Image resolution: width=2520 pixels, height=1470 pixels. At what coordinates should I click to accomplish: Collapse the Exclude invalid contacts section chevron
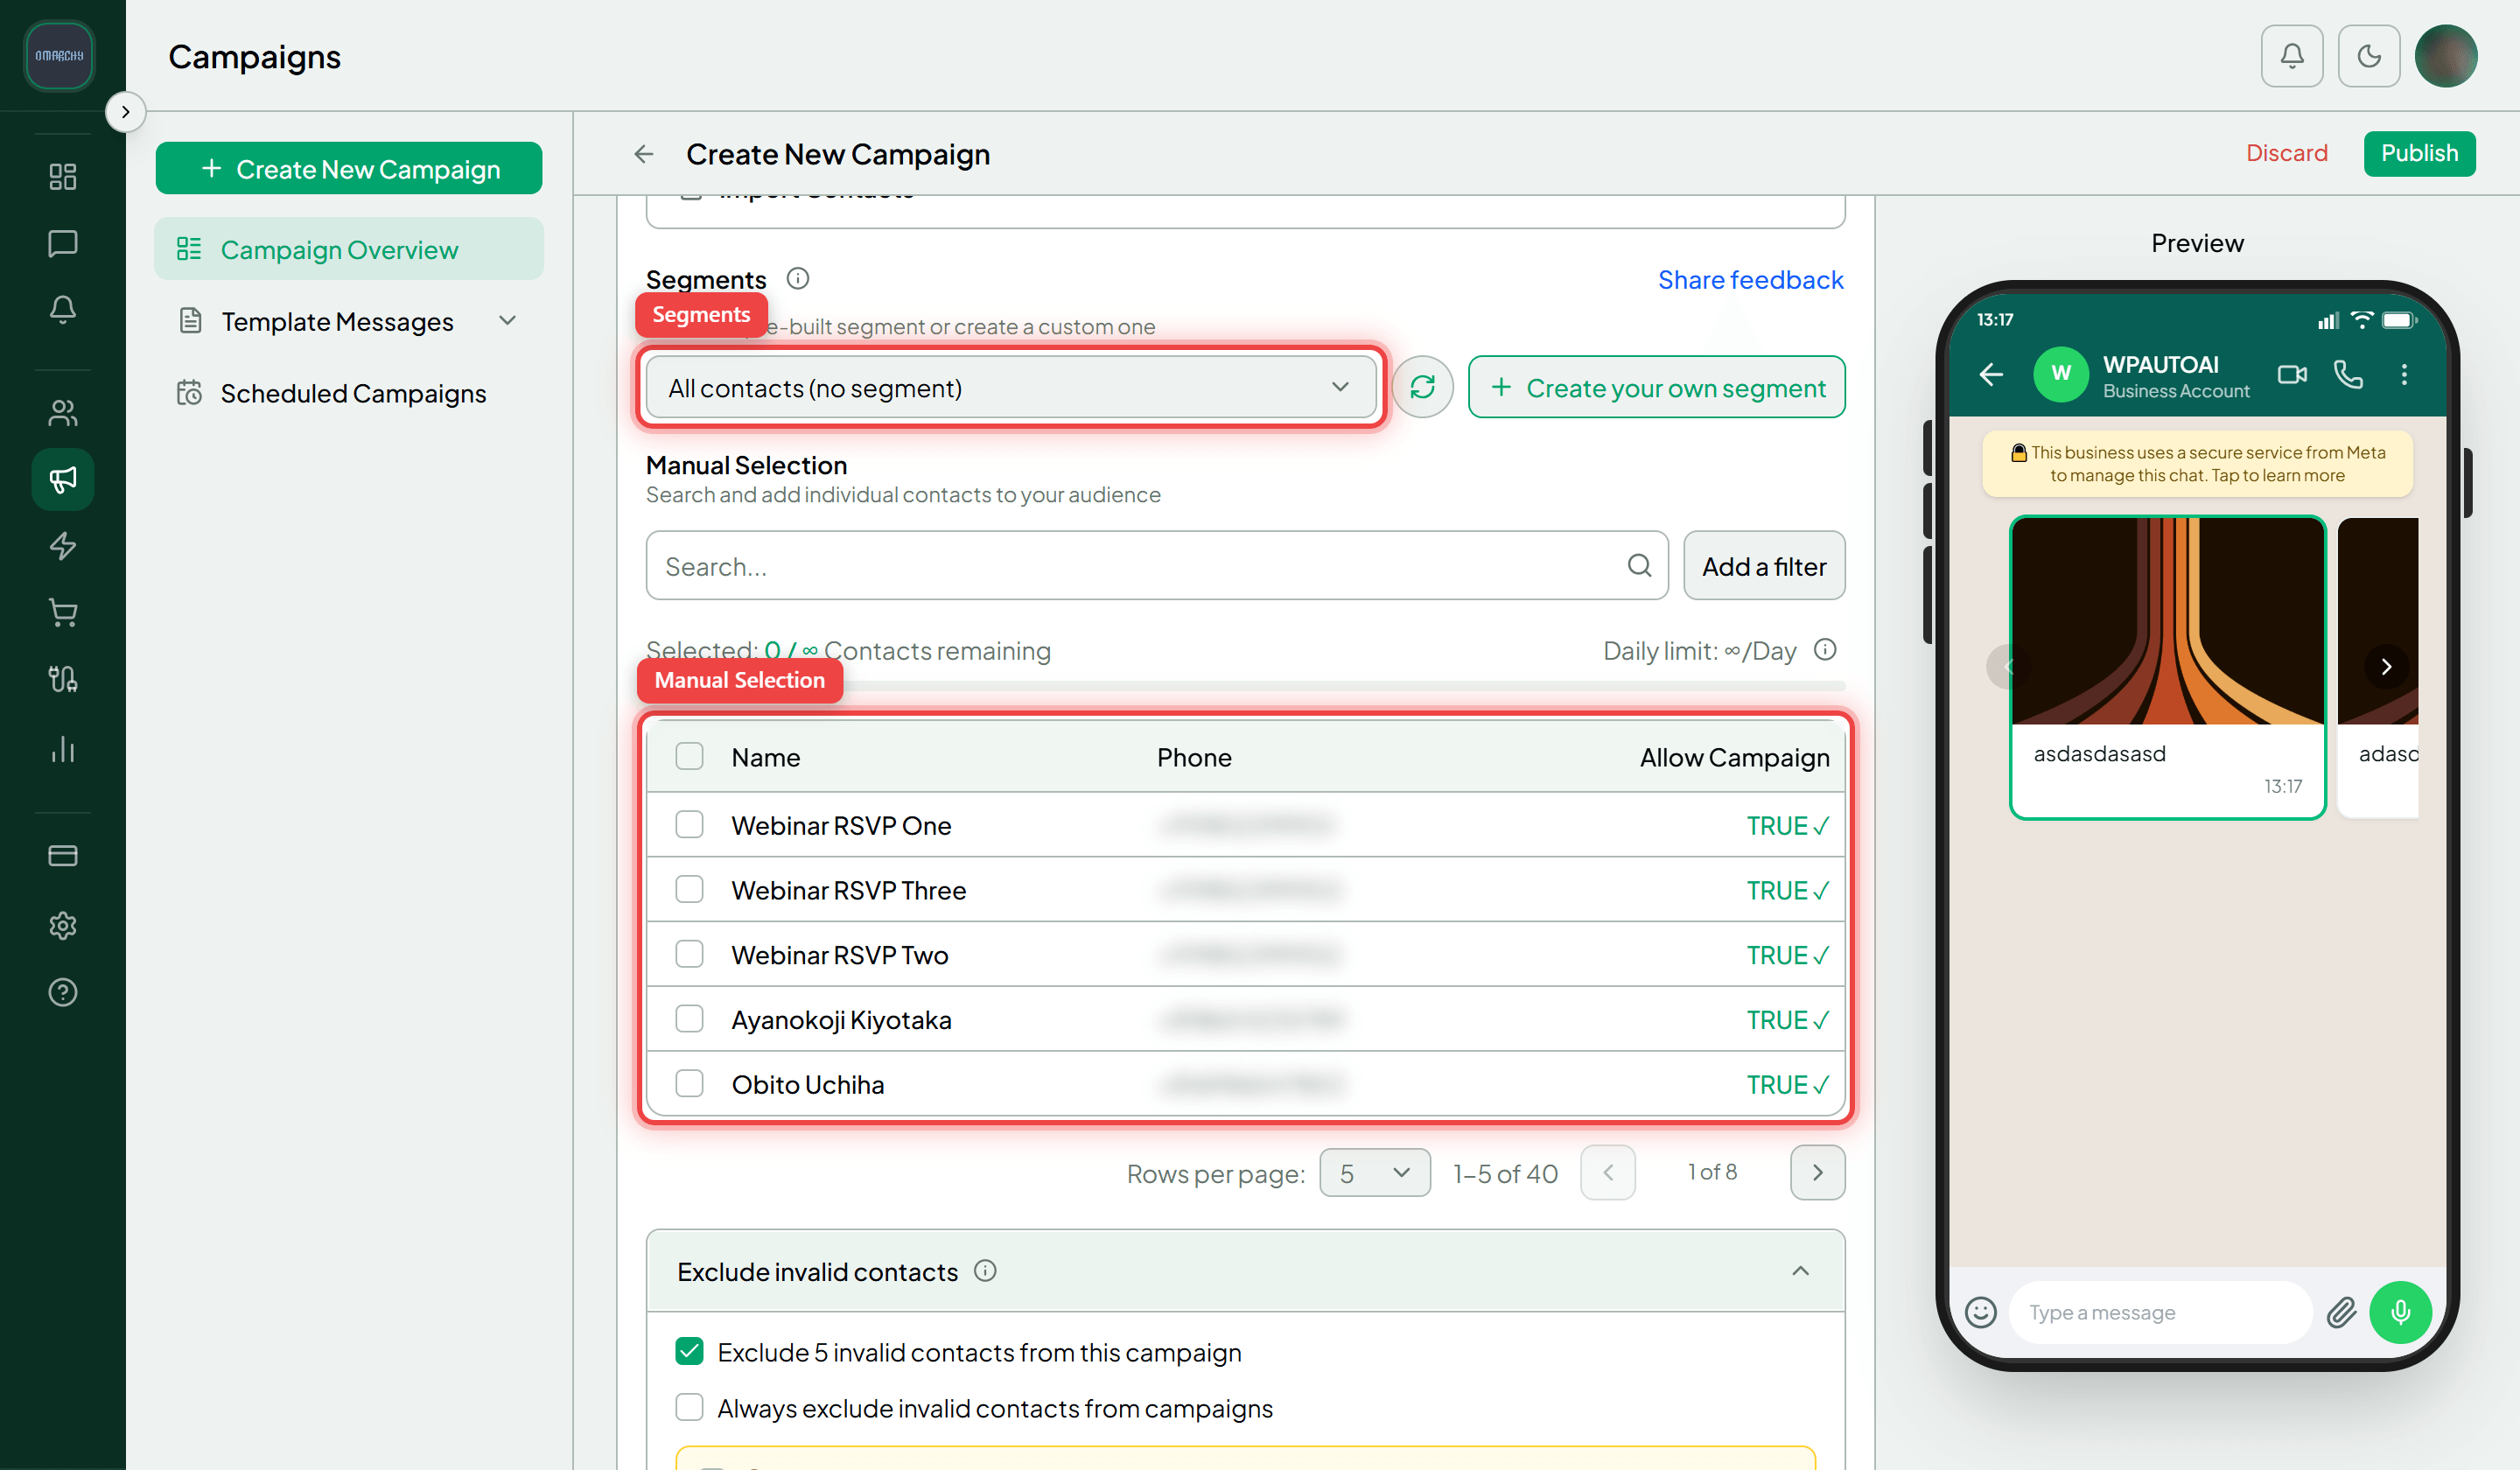coord(1800,1270)
